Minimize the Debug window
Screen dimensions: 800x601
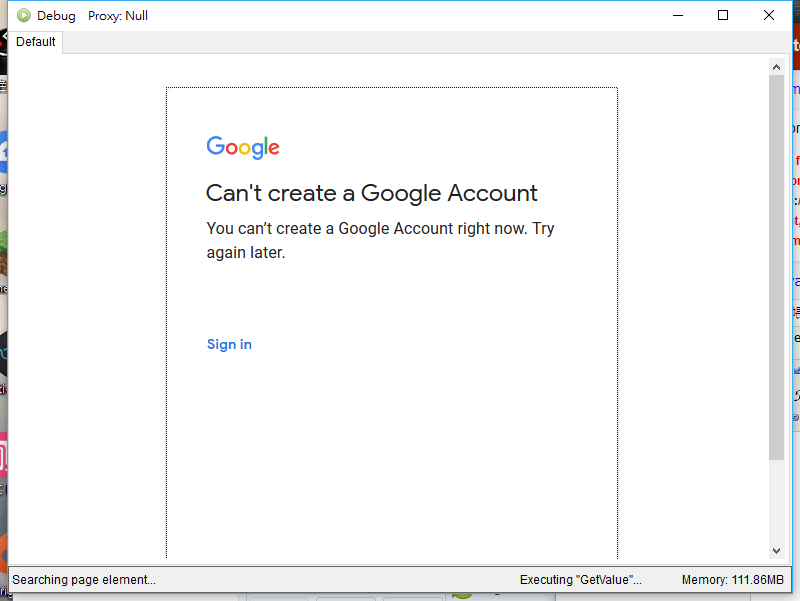pyautogui.click(x=677, y=15)
